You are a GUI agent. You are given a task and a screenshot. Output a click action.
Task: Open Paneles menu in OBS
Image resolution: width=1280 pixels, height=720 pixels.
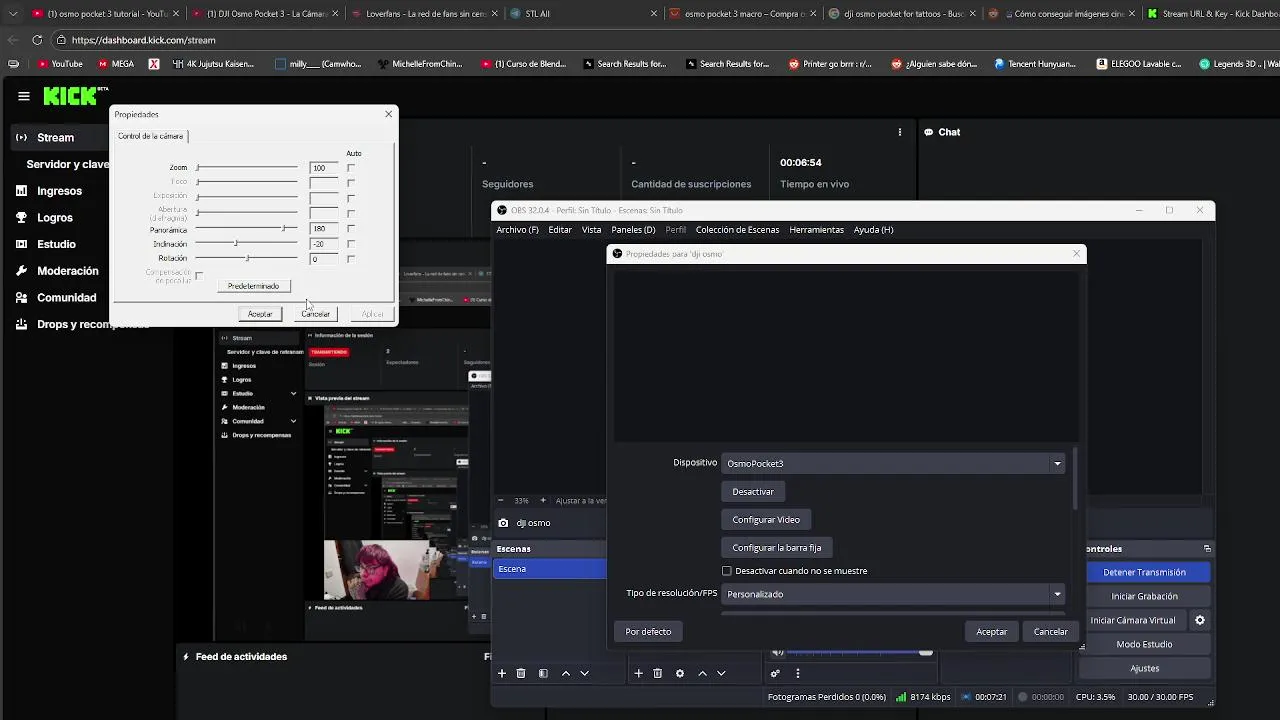[x=633, y=230]
